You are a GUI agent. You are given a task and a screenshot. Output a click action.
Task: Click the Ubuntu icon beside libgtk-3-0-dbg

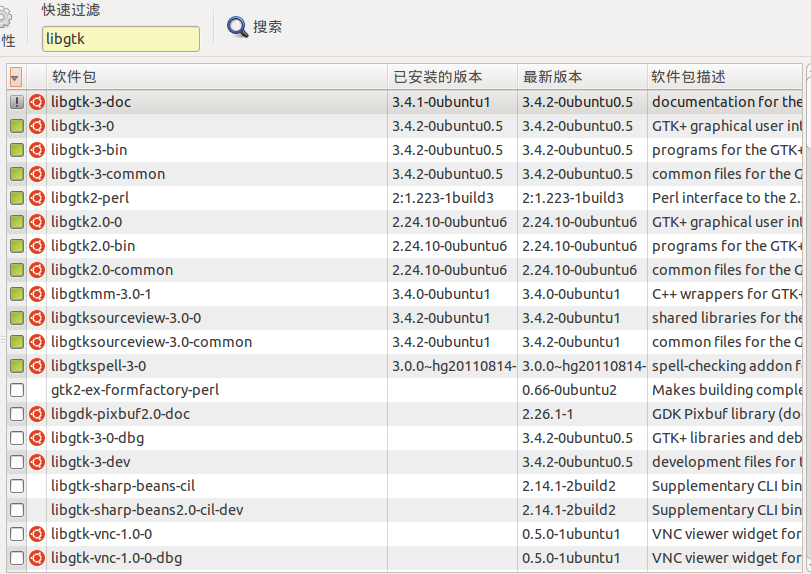tap(37, 438)
